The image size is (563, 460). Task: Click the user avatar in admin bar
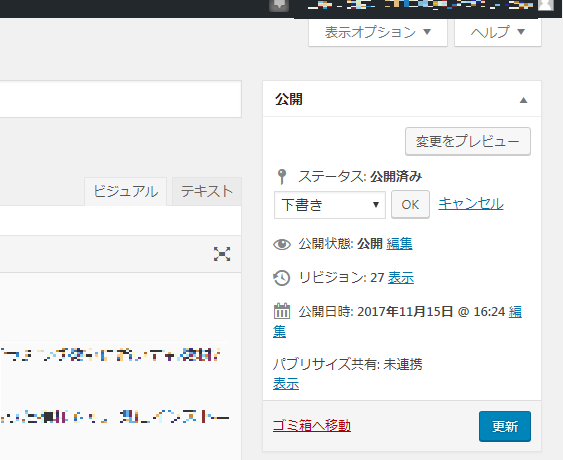click(x=546, y=5)
